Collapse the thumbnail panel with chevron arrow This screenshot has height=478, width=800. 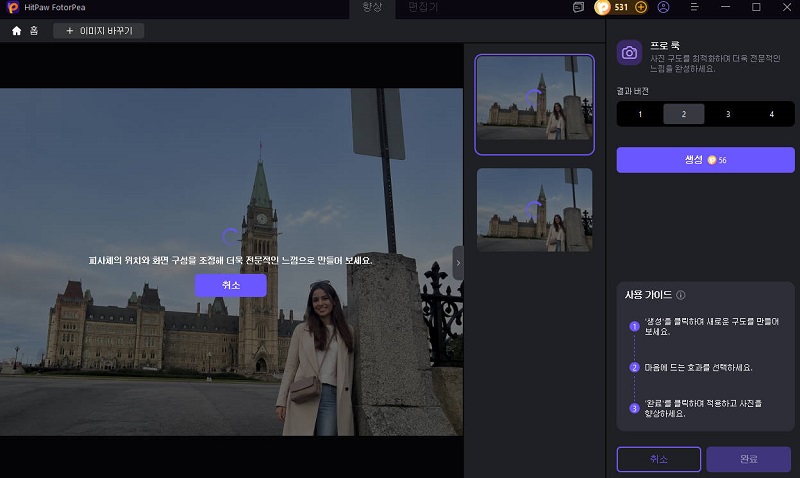click(458, 263)
